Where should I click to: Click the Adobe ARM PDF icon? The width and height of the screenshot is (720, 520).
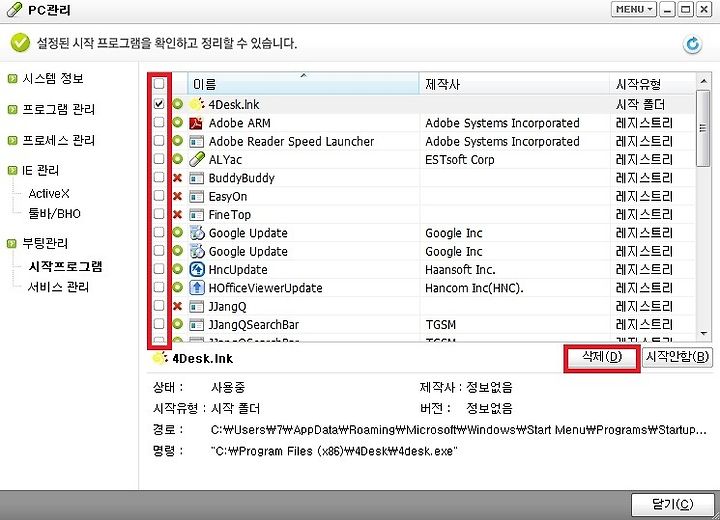tap(197, 123)
